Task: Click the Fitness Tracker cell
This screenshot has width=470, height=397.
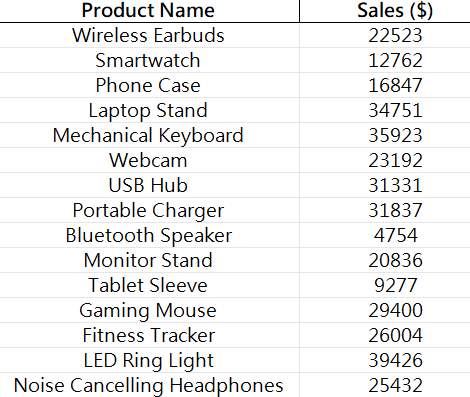Action: point(149,335)
